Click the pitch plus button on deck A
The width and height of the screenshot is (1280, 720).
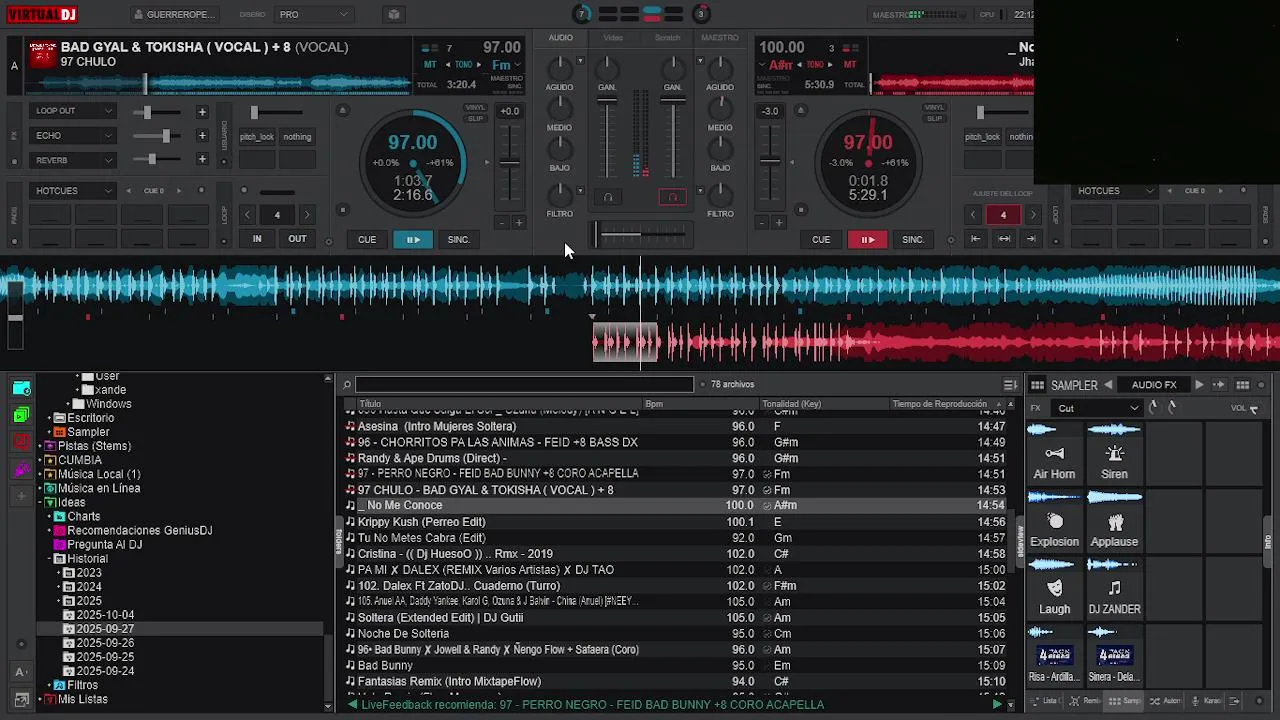point(518,222)
